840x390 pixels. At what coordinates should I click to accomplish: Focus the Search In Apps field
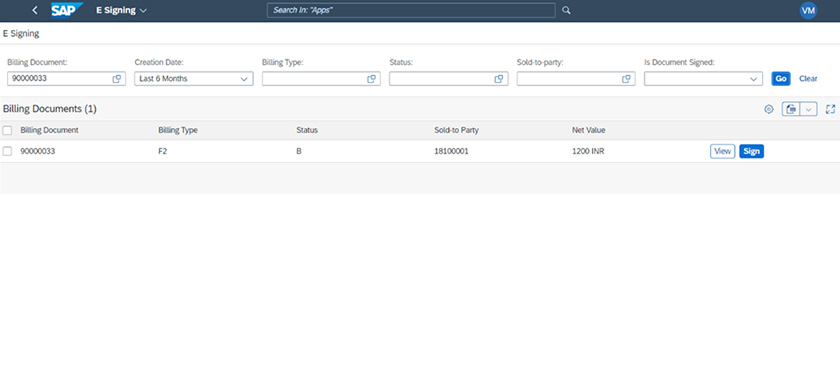click(x=411, y=10)
